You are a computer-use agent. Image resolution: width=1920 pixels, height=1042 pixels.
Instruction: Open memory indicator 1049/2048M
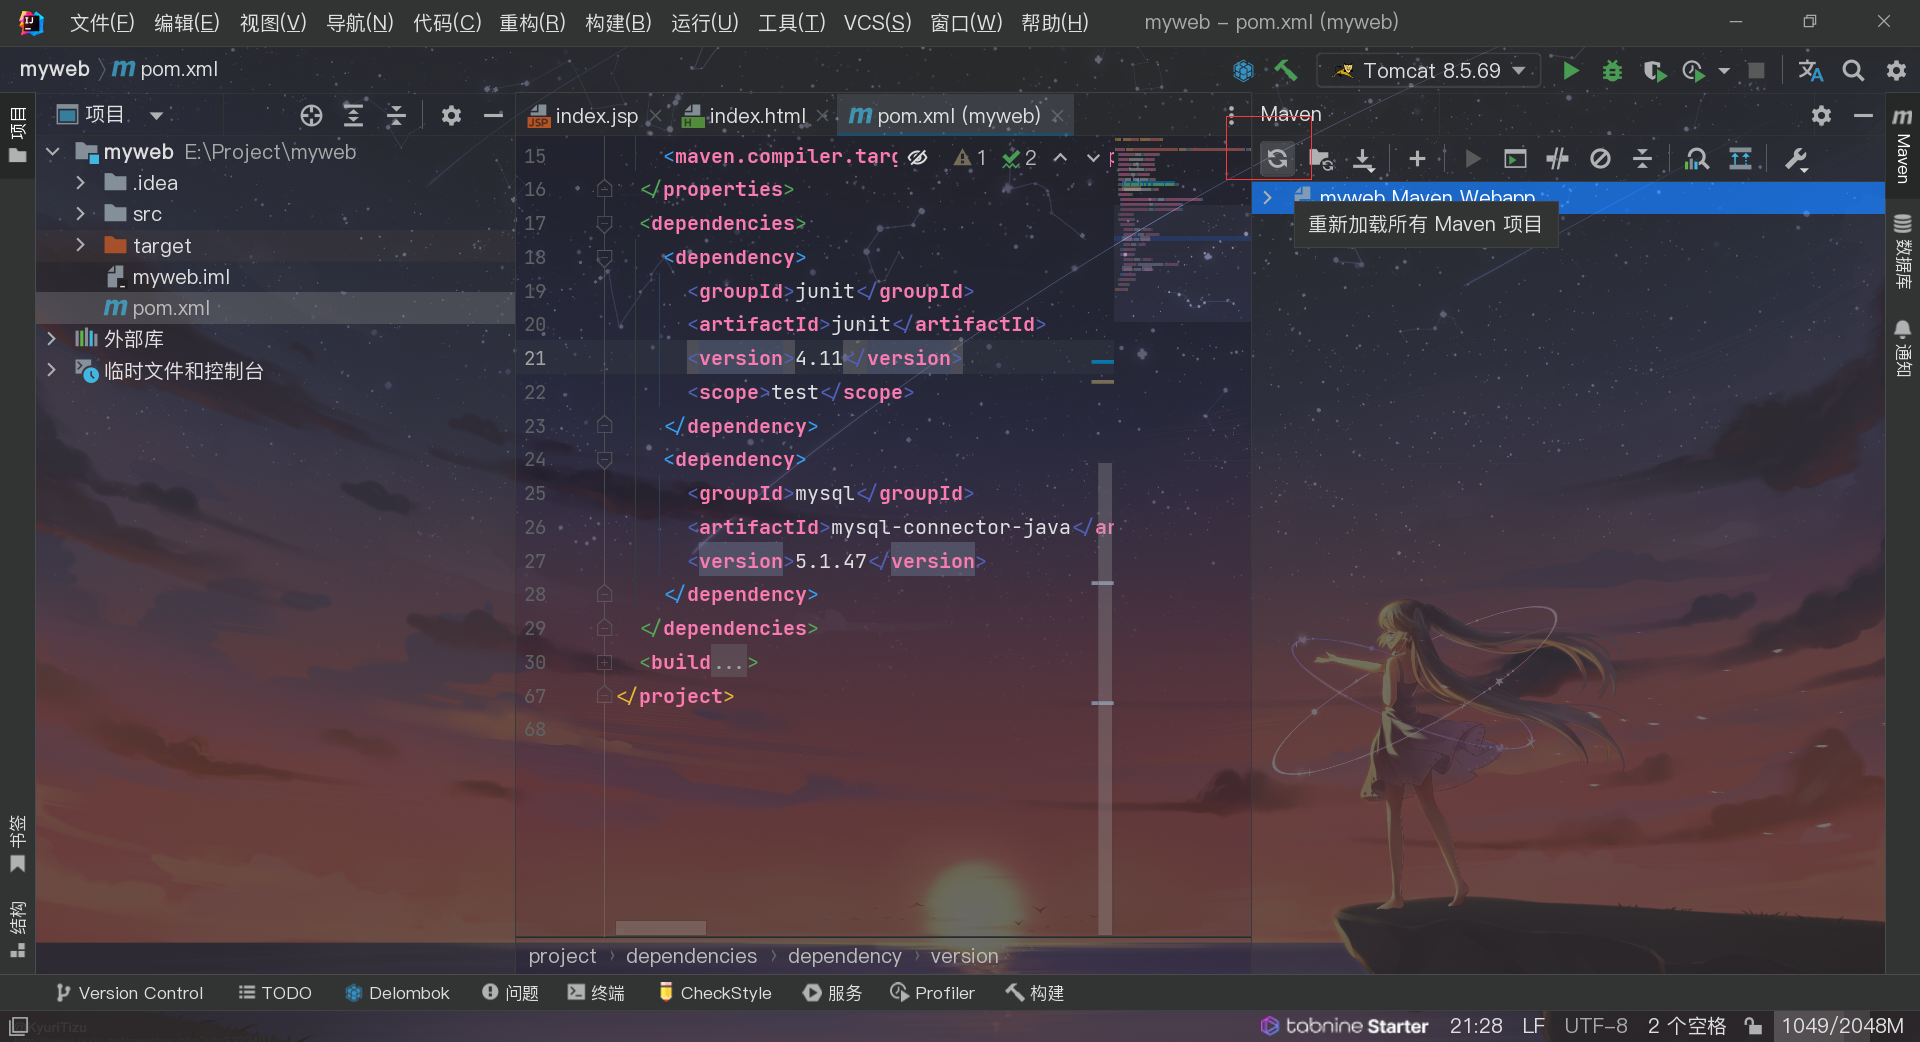coord(1843,1026)
